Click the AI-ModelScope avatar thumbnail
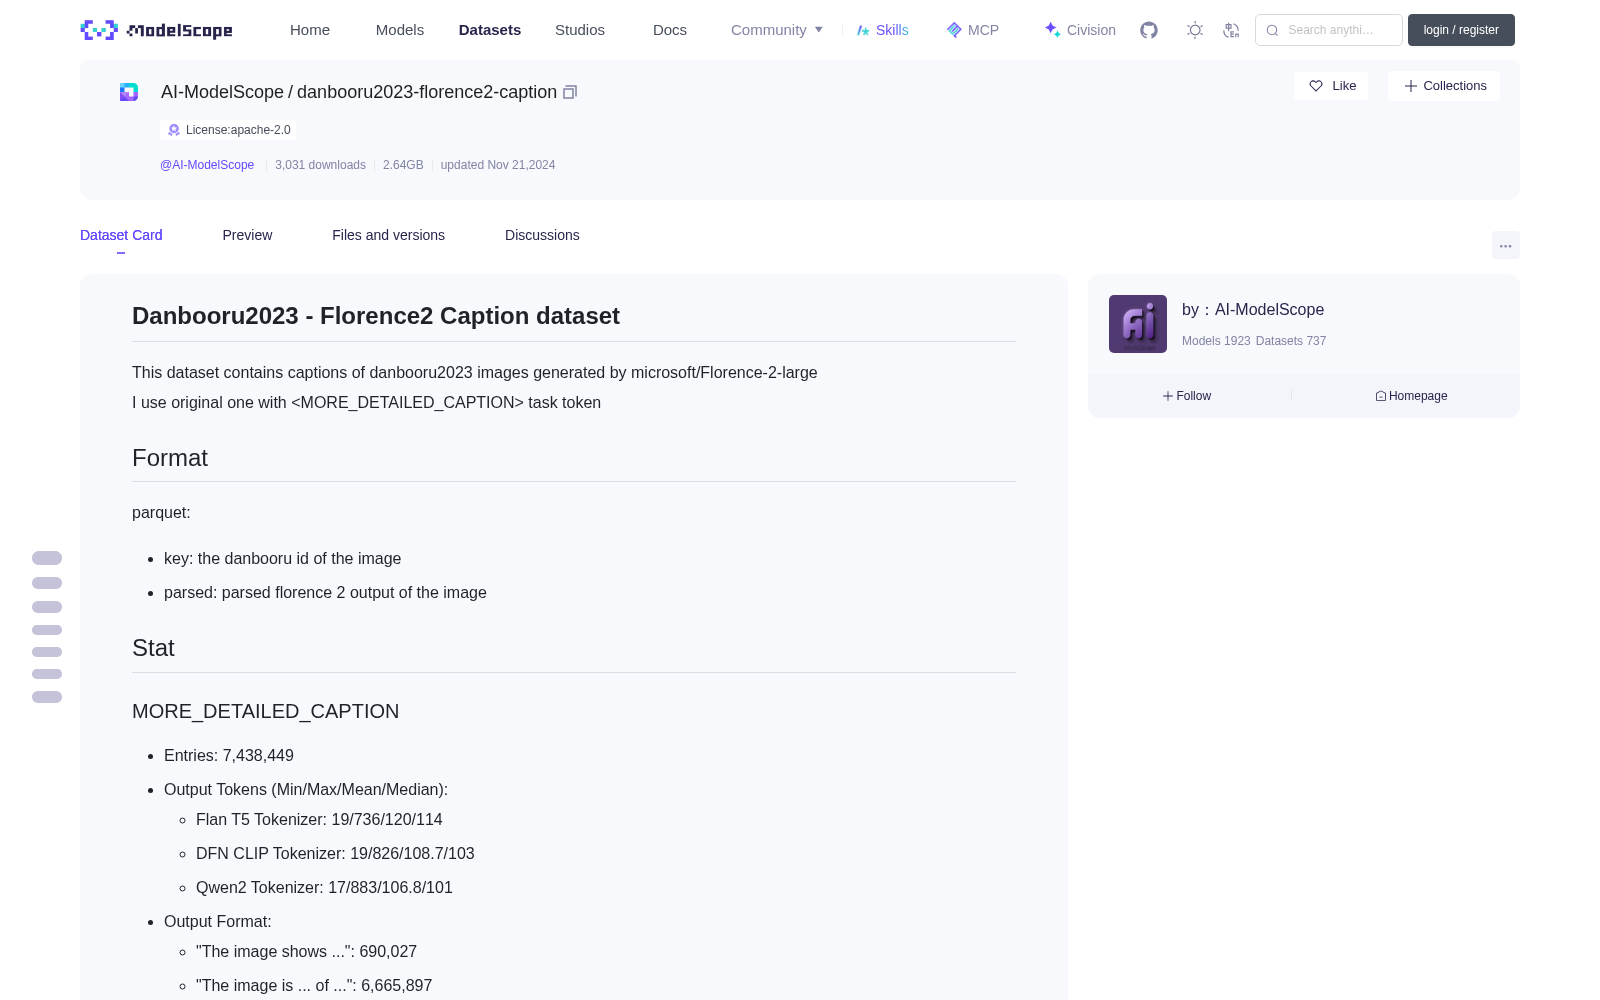 coord(1138,324)
